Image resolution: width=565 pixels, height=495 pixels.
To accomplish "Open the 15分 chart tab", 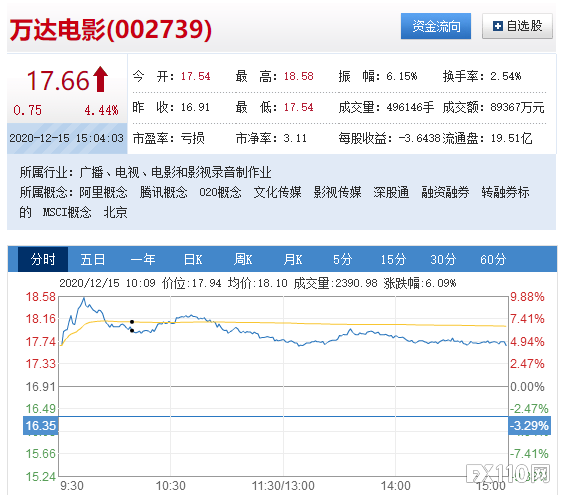I will click(x=393, y=259).
